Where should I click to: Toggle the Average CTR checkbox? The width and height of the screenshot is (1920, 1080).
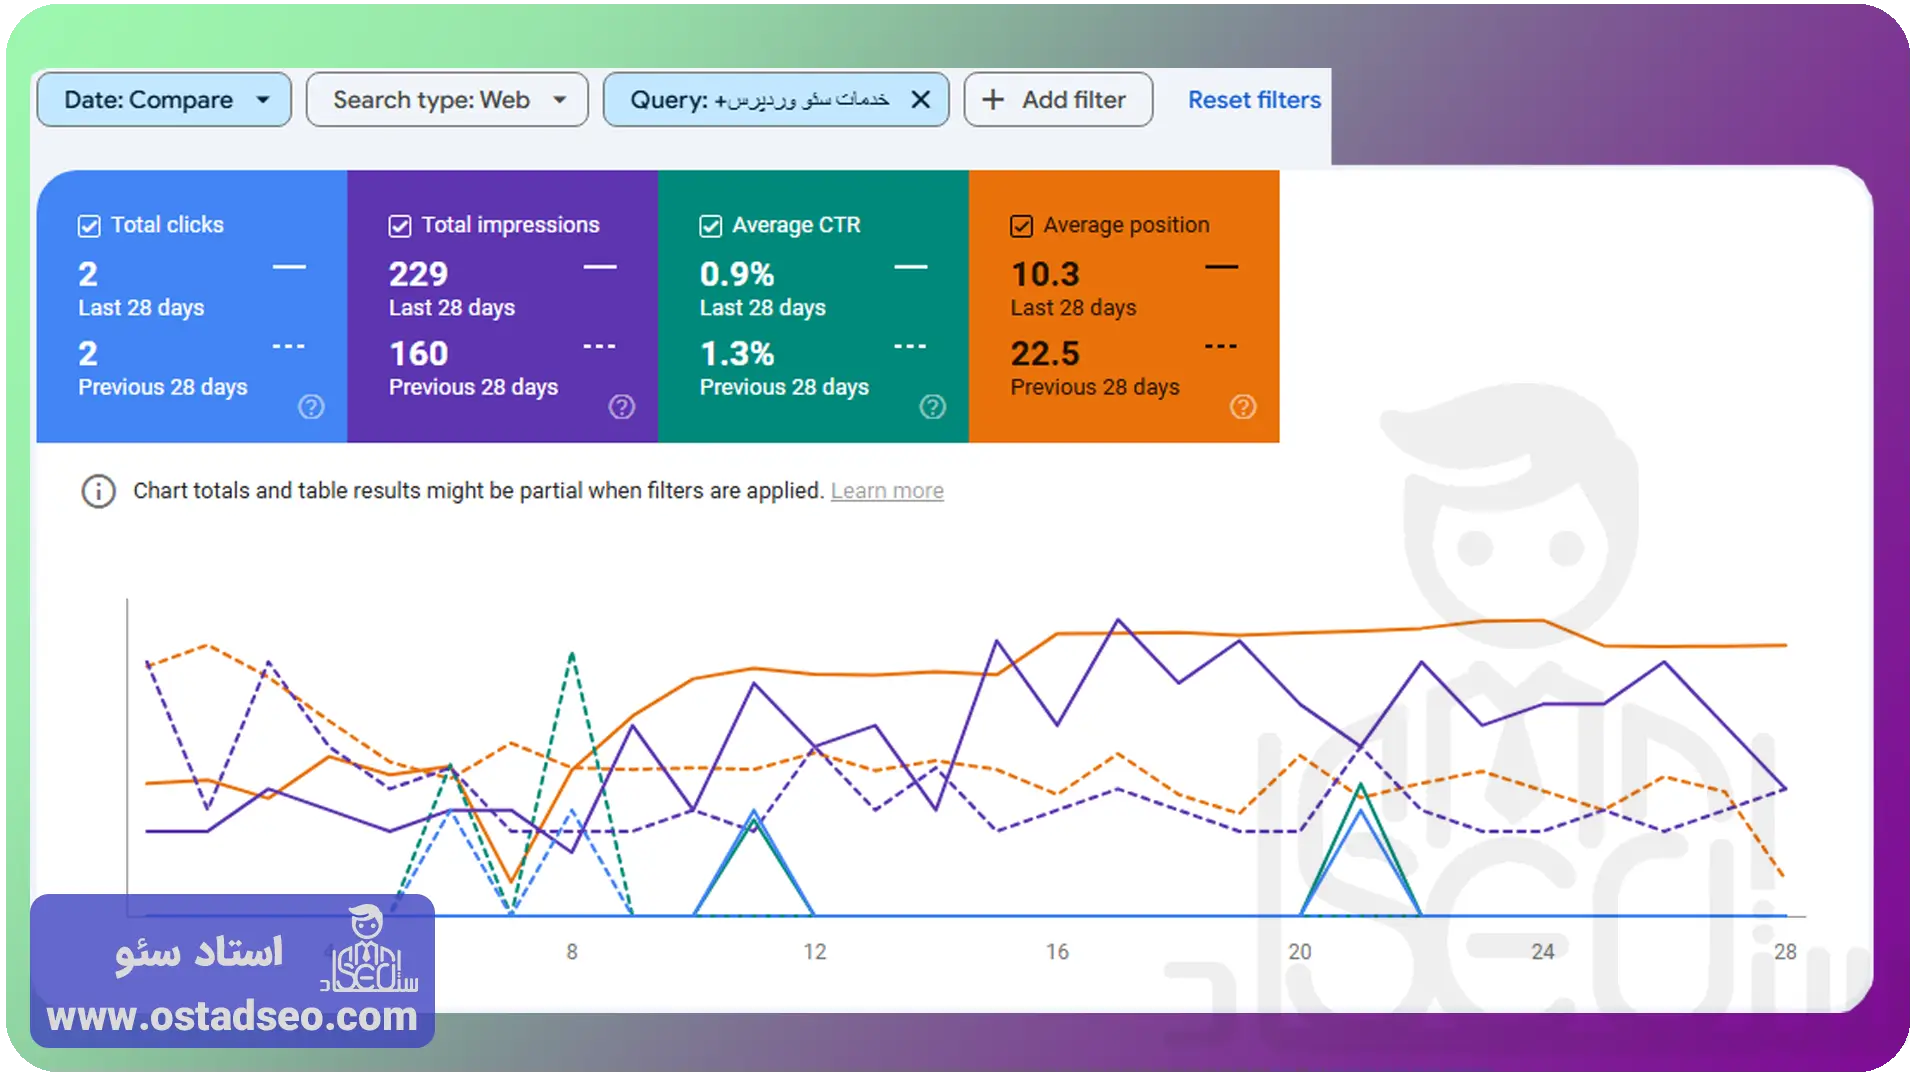pos(711,226)
